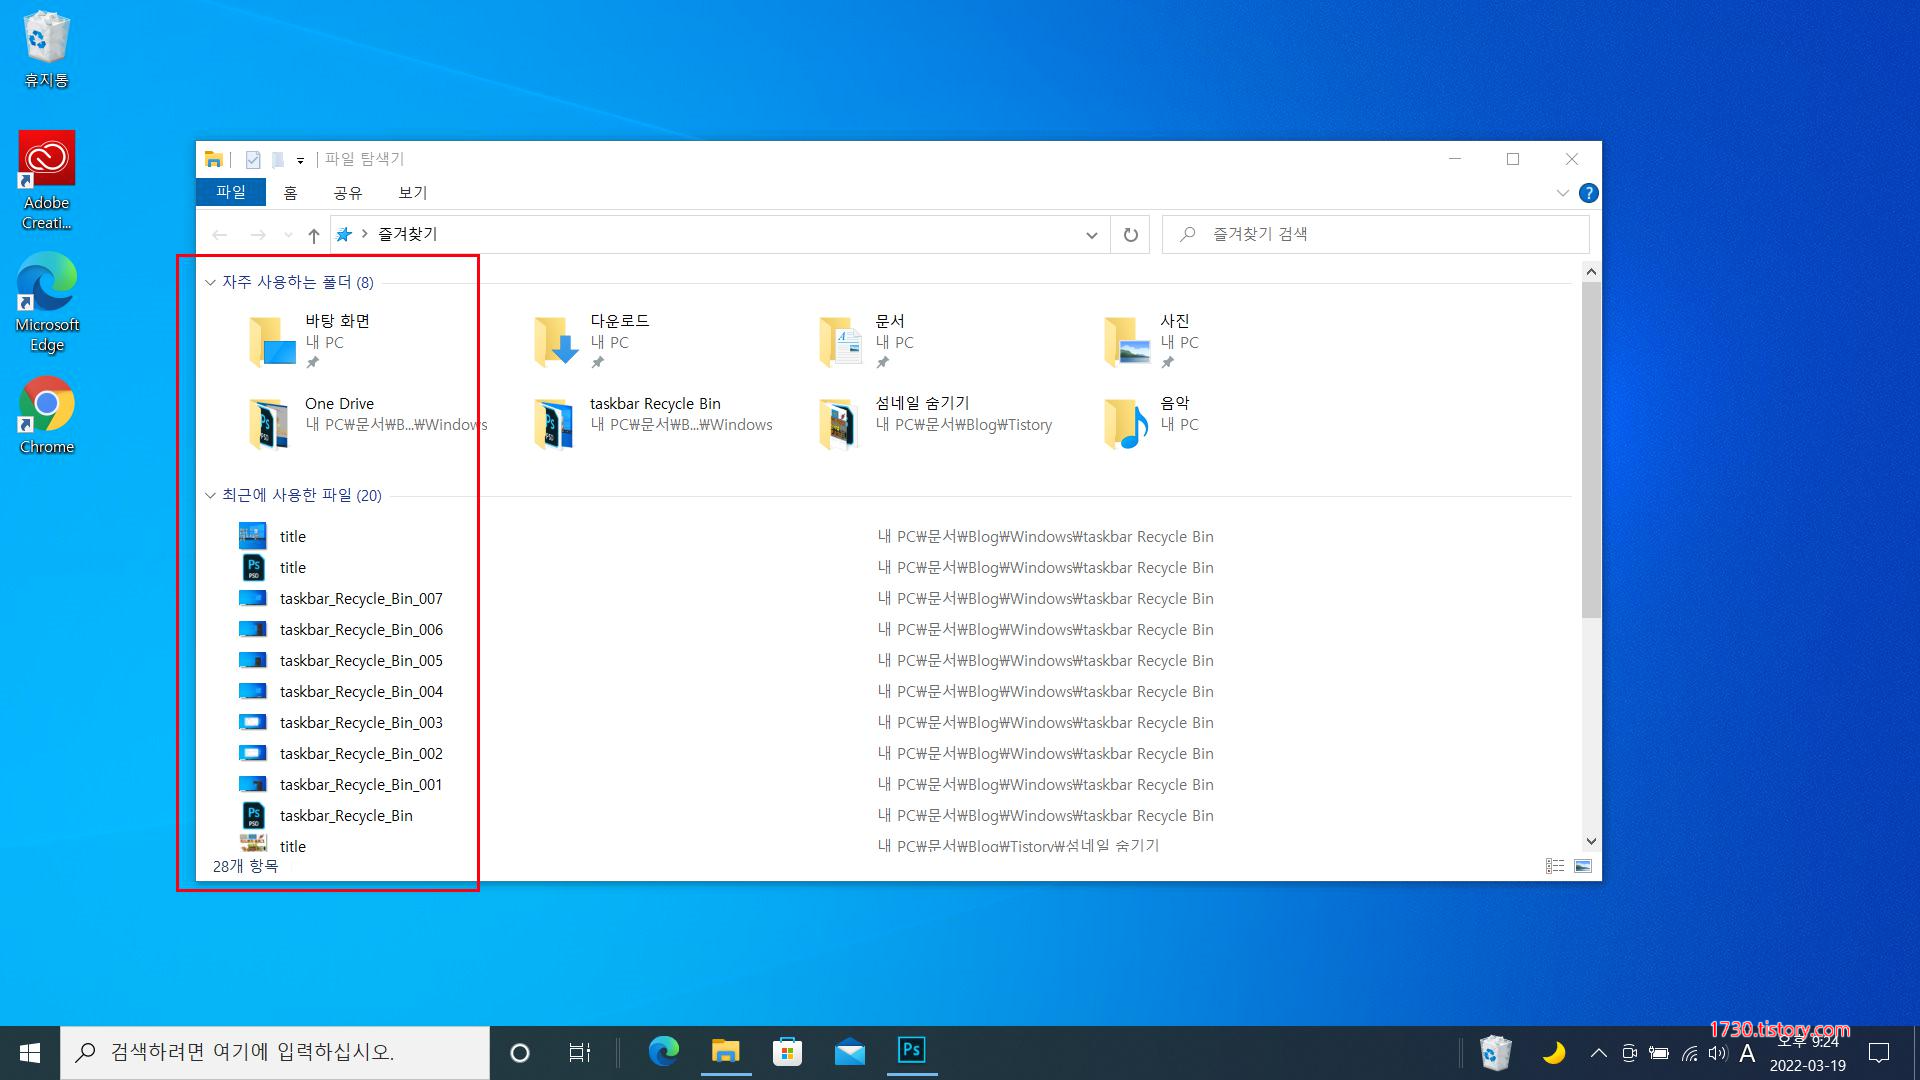Collapse the 최근에 사용한 파일 group
The image size is (1920, 1080).
click(210, 496)
